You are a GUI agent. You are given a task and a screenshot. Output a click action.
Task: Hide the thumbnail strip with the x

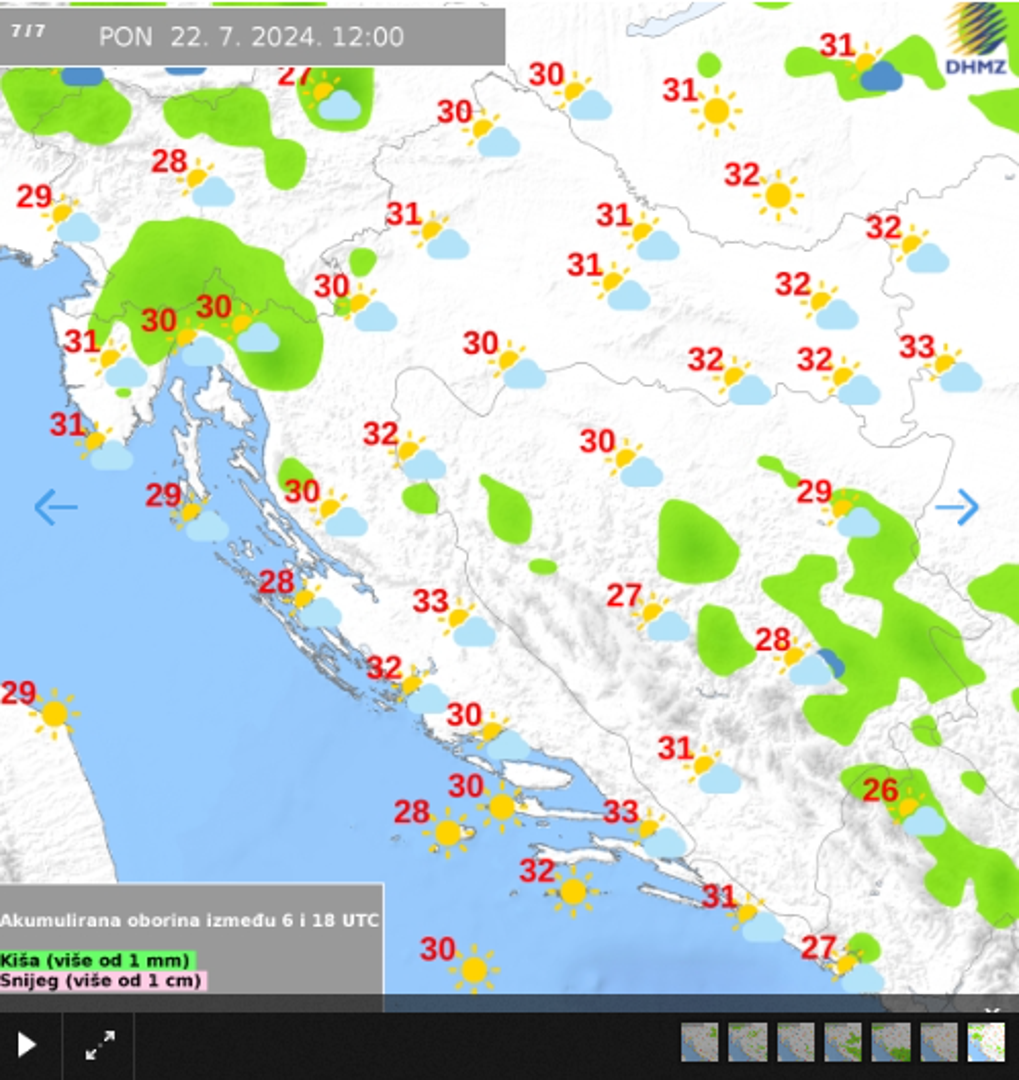click(x=992, y=1011)
